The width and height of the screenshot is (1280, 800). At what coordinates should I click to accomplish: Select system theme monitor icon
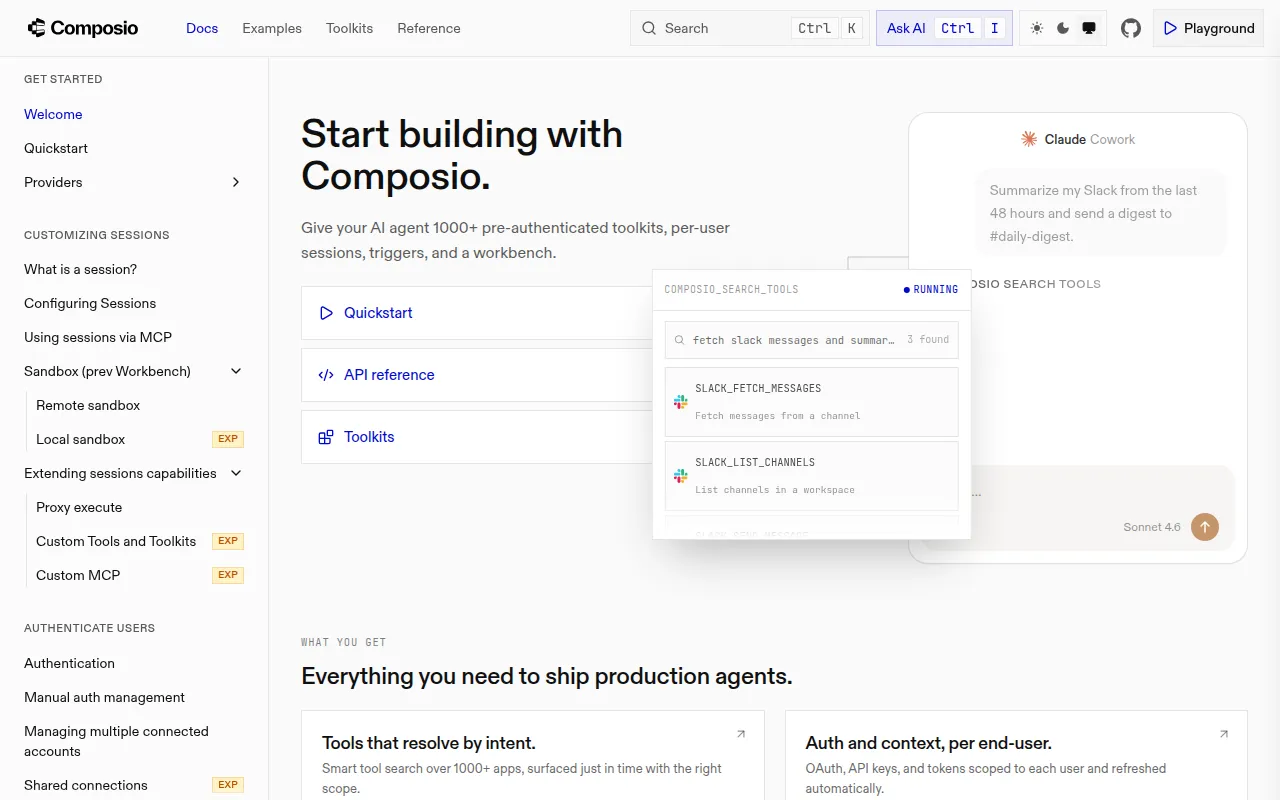[x=1089, y=28]
